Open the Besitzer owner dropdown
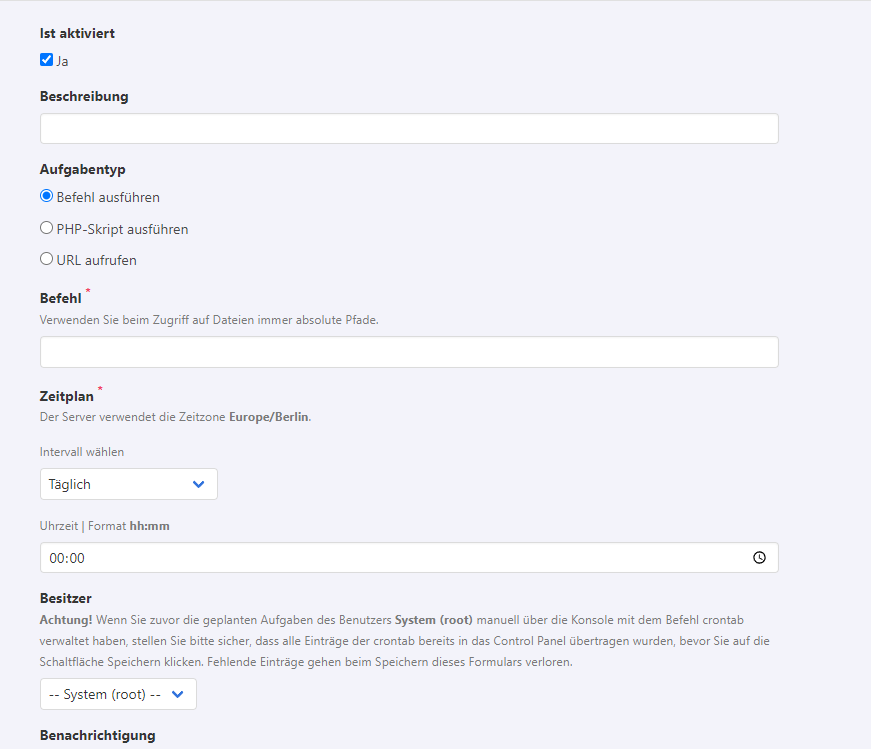The width and height of the screenshot is (871, 749). pyautogui.click(x=117, y=694)
